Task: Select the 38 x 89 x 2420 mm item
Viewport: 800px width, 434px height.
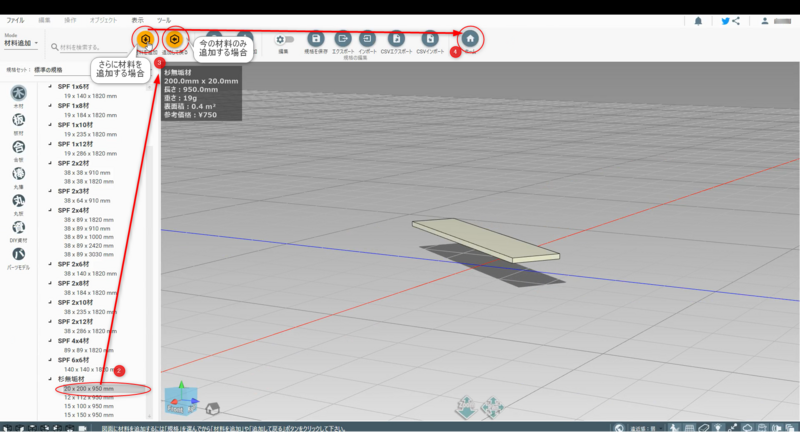Action: pos(89,246)
